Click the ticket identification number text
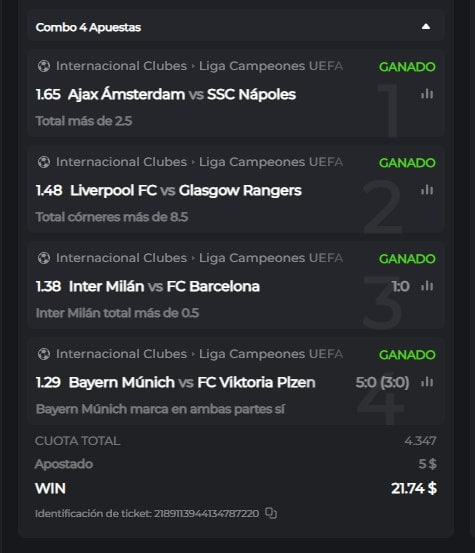475x553 pixels. [x=147, y=514]
